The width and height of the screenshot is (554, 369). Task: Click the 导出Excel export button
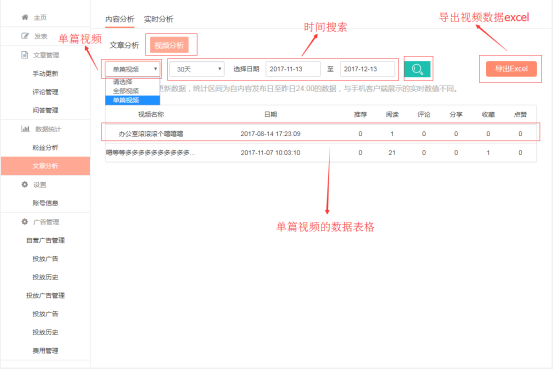pos(511,69)
